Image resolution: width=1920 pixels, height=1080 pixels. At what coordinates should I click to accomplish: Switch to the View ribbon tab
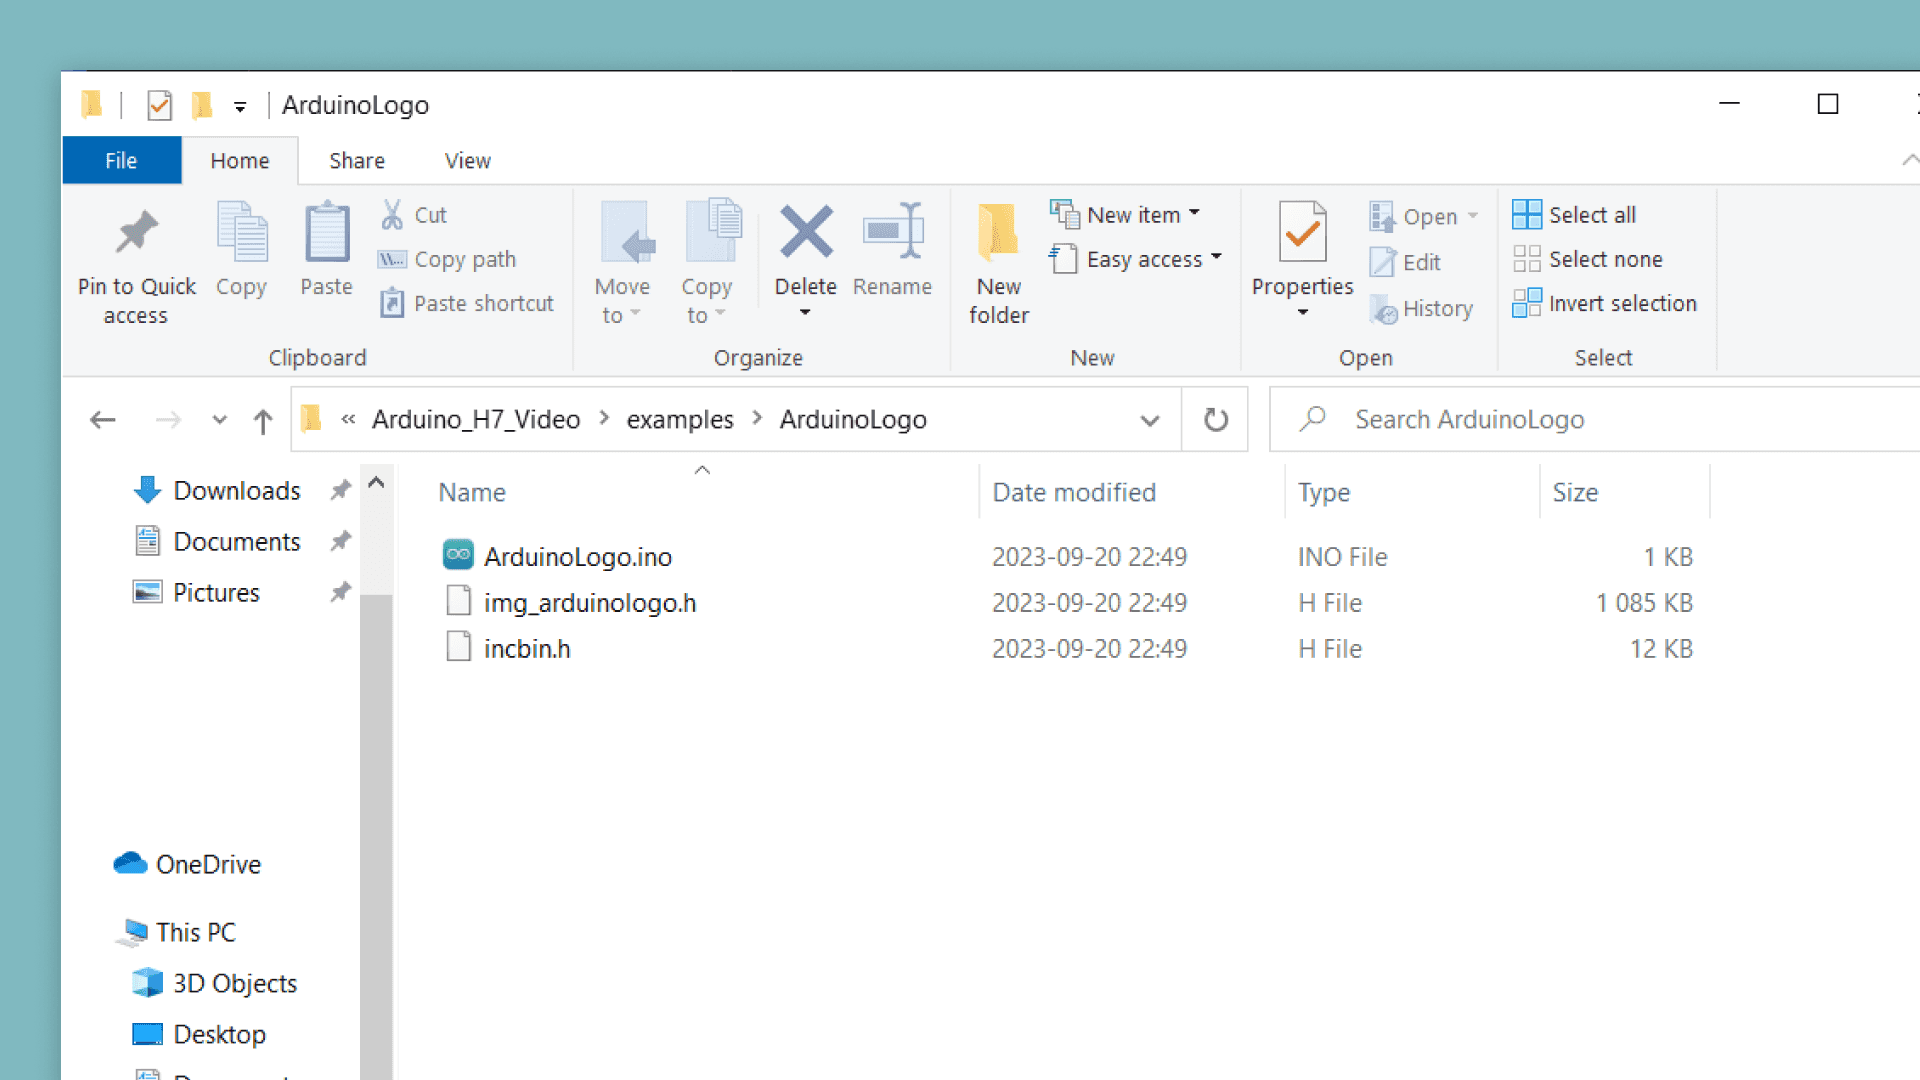click(x=467, y=161)
